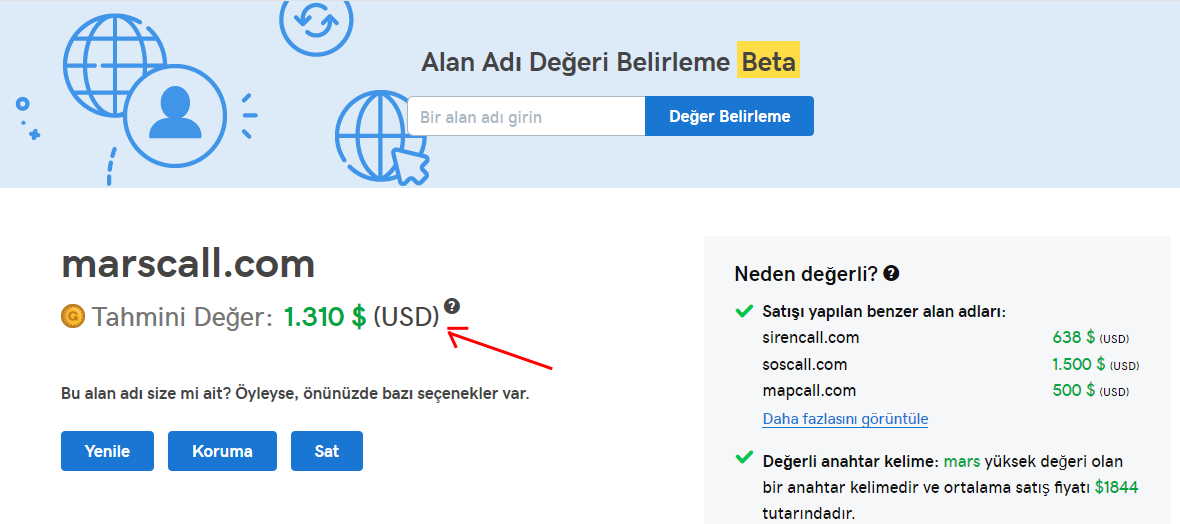Click the Yenile button

(108, 451)
